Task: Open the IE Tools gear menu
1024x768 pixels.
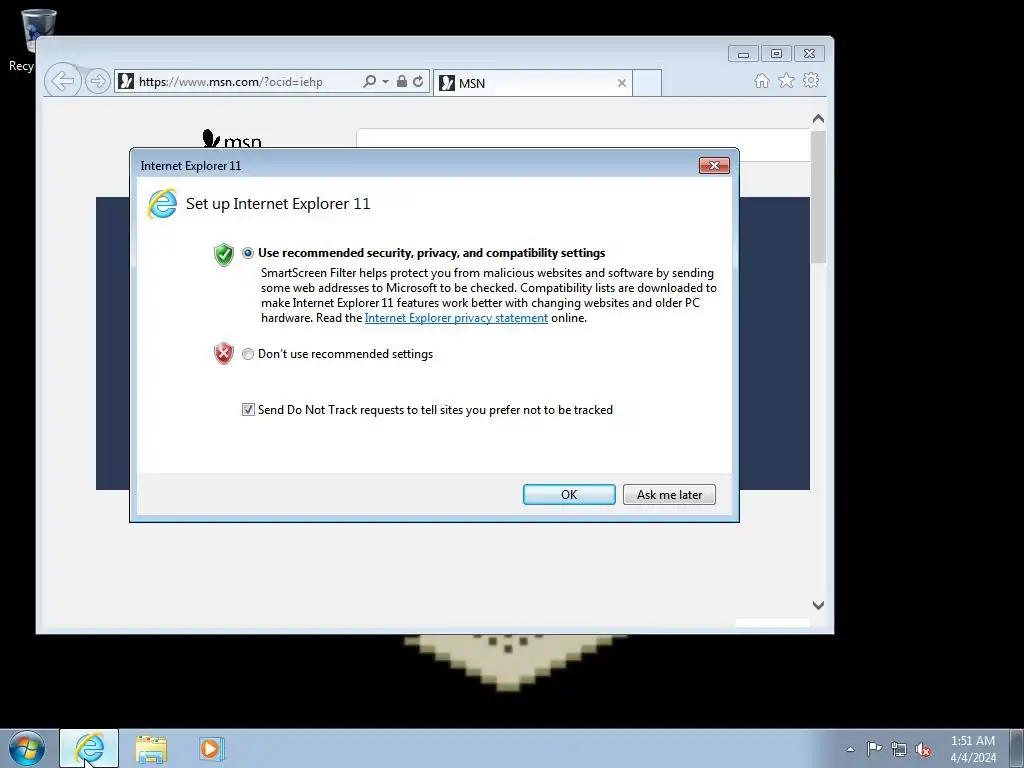Action: pos(811,80)
